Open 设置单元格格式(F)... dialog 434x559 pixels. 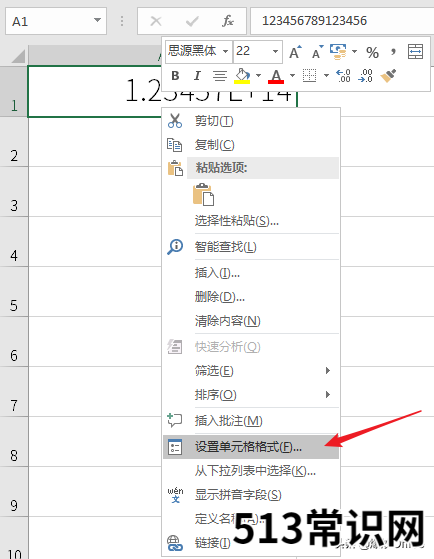[x=251, y=447]
